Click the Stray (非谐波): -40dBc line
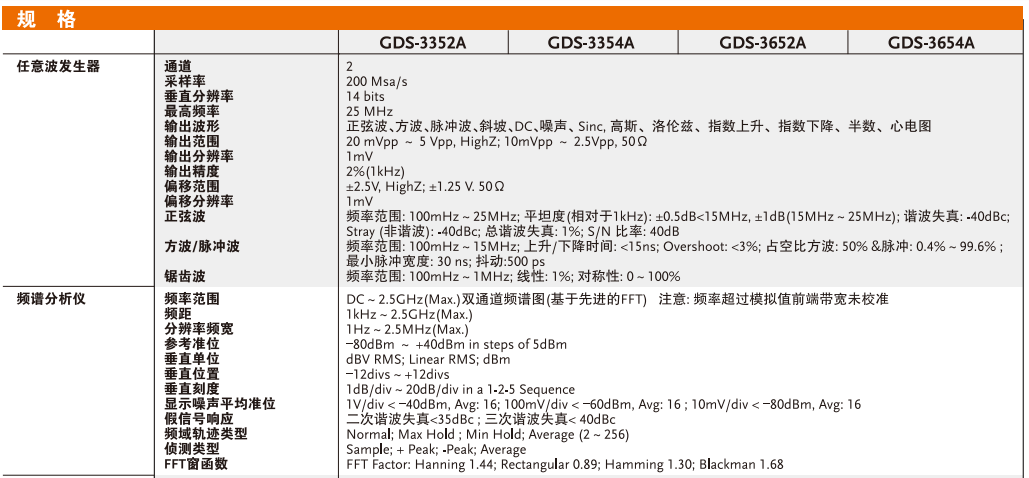Image resolution: width=1029 pixels, height=478 pixels. (513, 232)
